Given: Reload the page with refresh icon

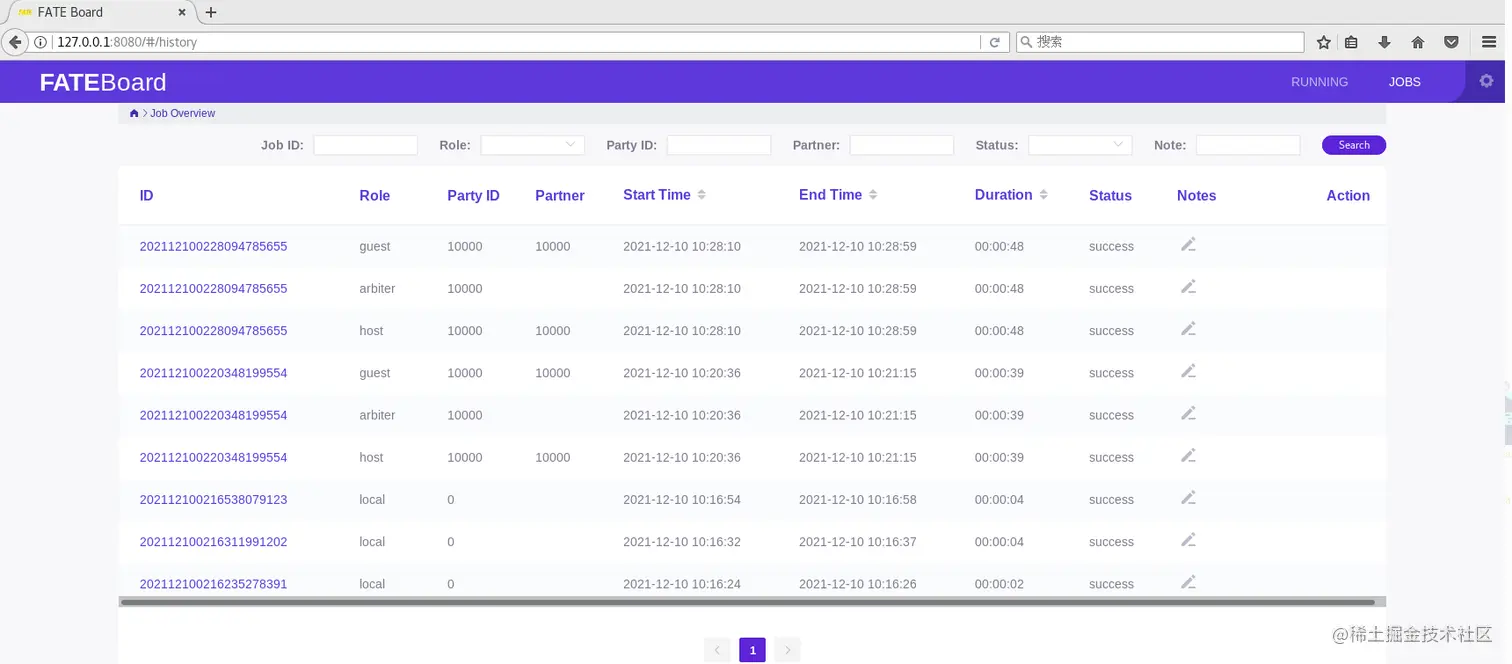Looking at the screenshot, I should tap(995, 42).
